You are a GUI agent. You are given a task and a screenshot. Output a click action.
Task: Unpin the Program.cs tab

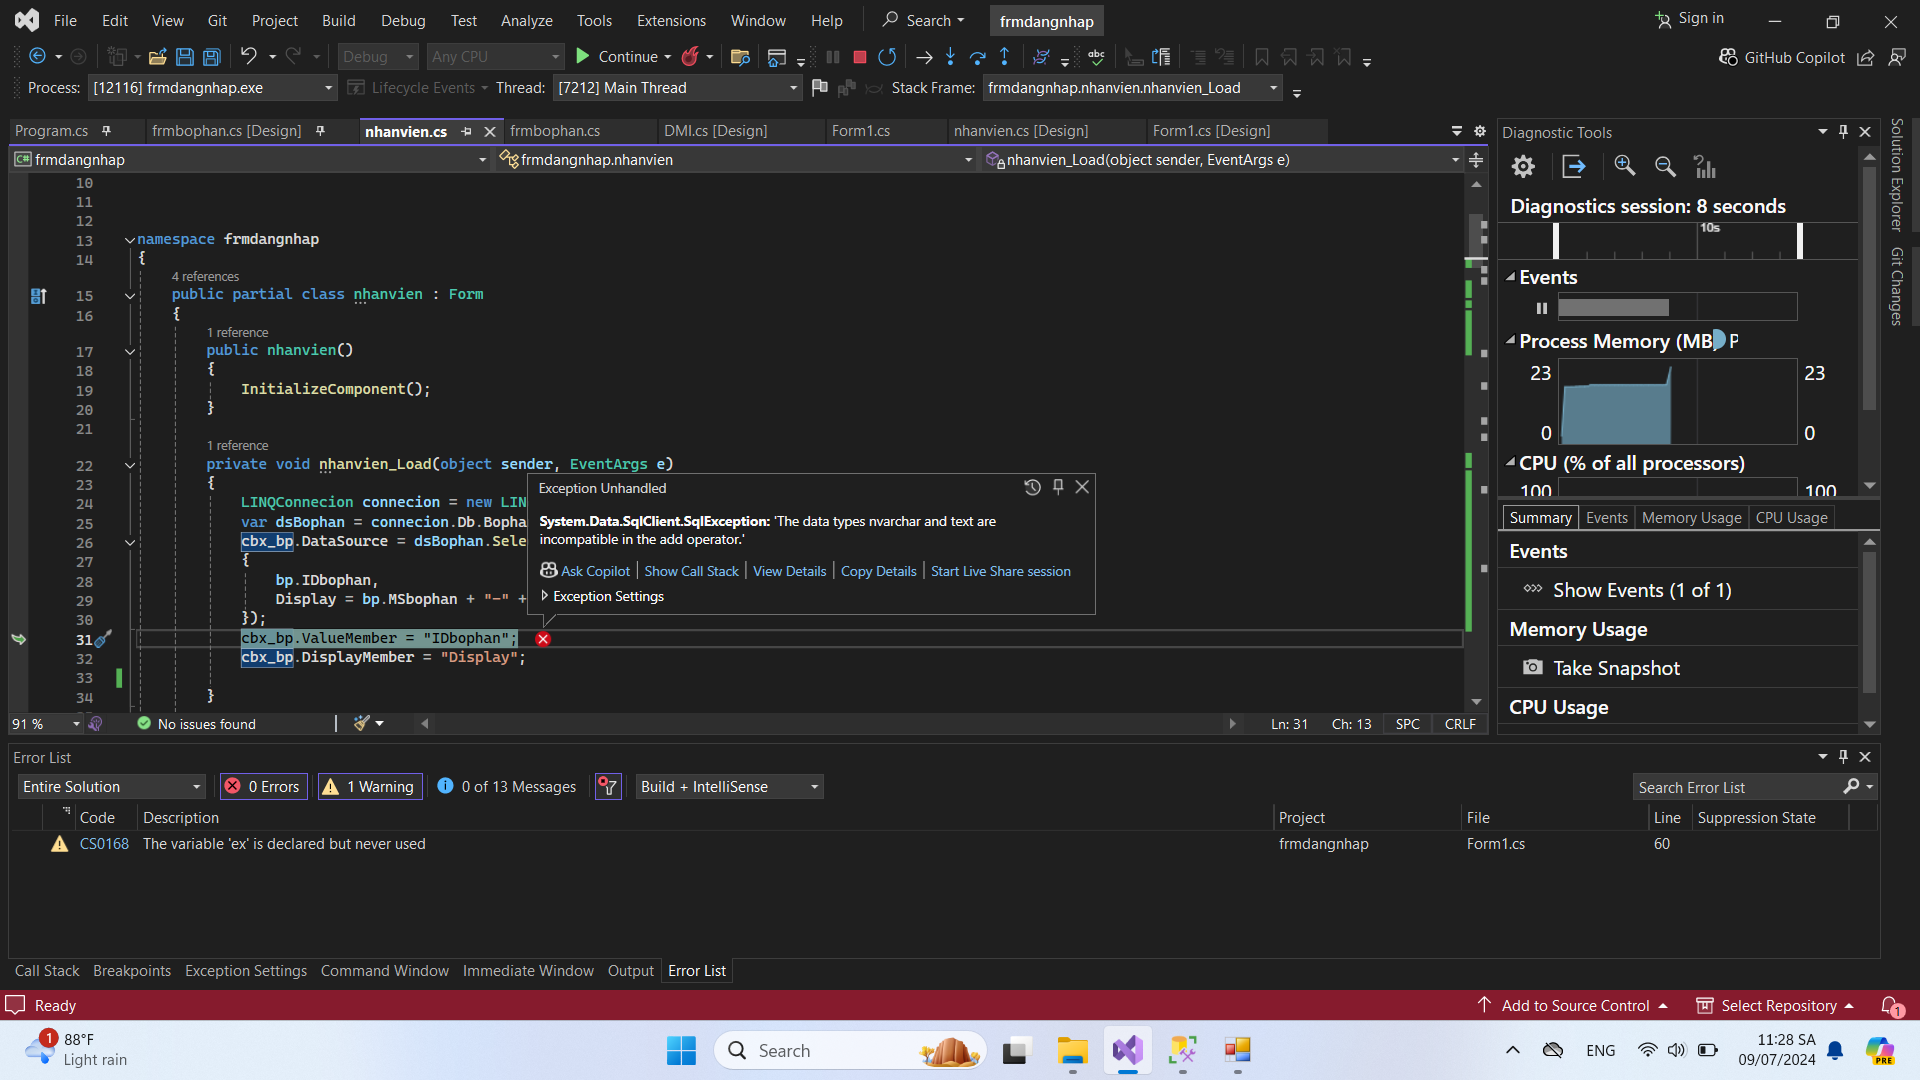(x=106, y=131)
